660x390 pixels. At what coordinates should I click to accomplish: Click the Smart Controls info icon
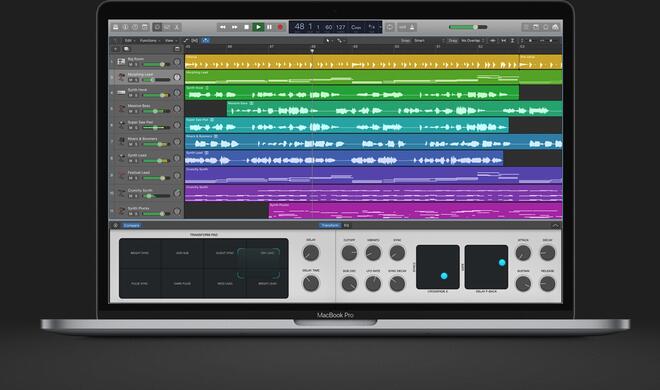[116, 226]
